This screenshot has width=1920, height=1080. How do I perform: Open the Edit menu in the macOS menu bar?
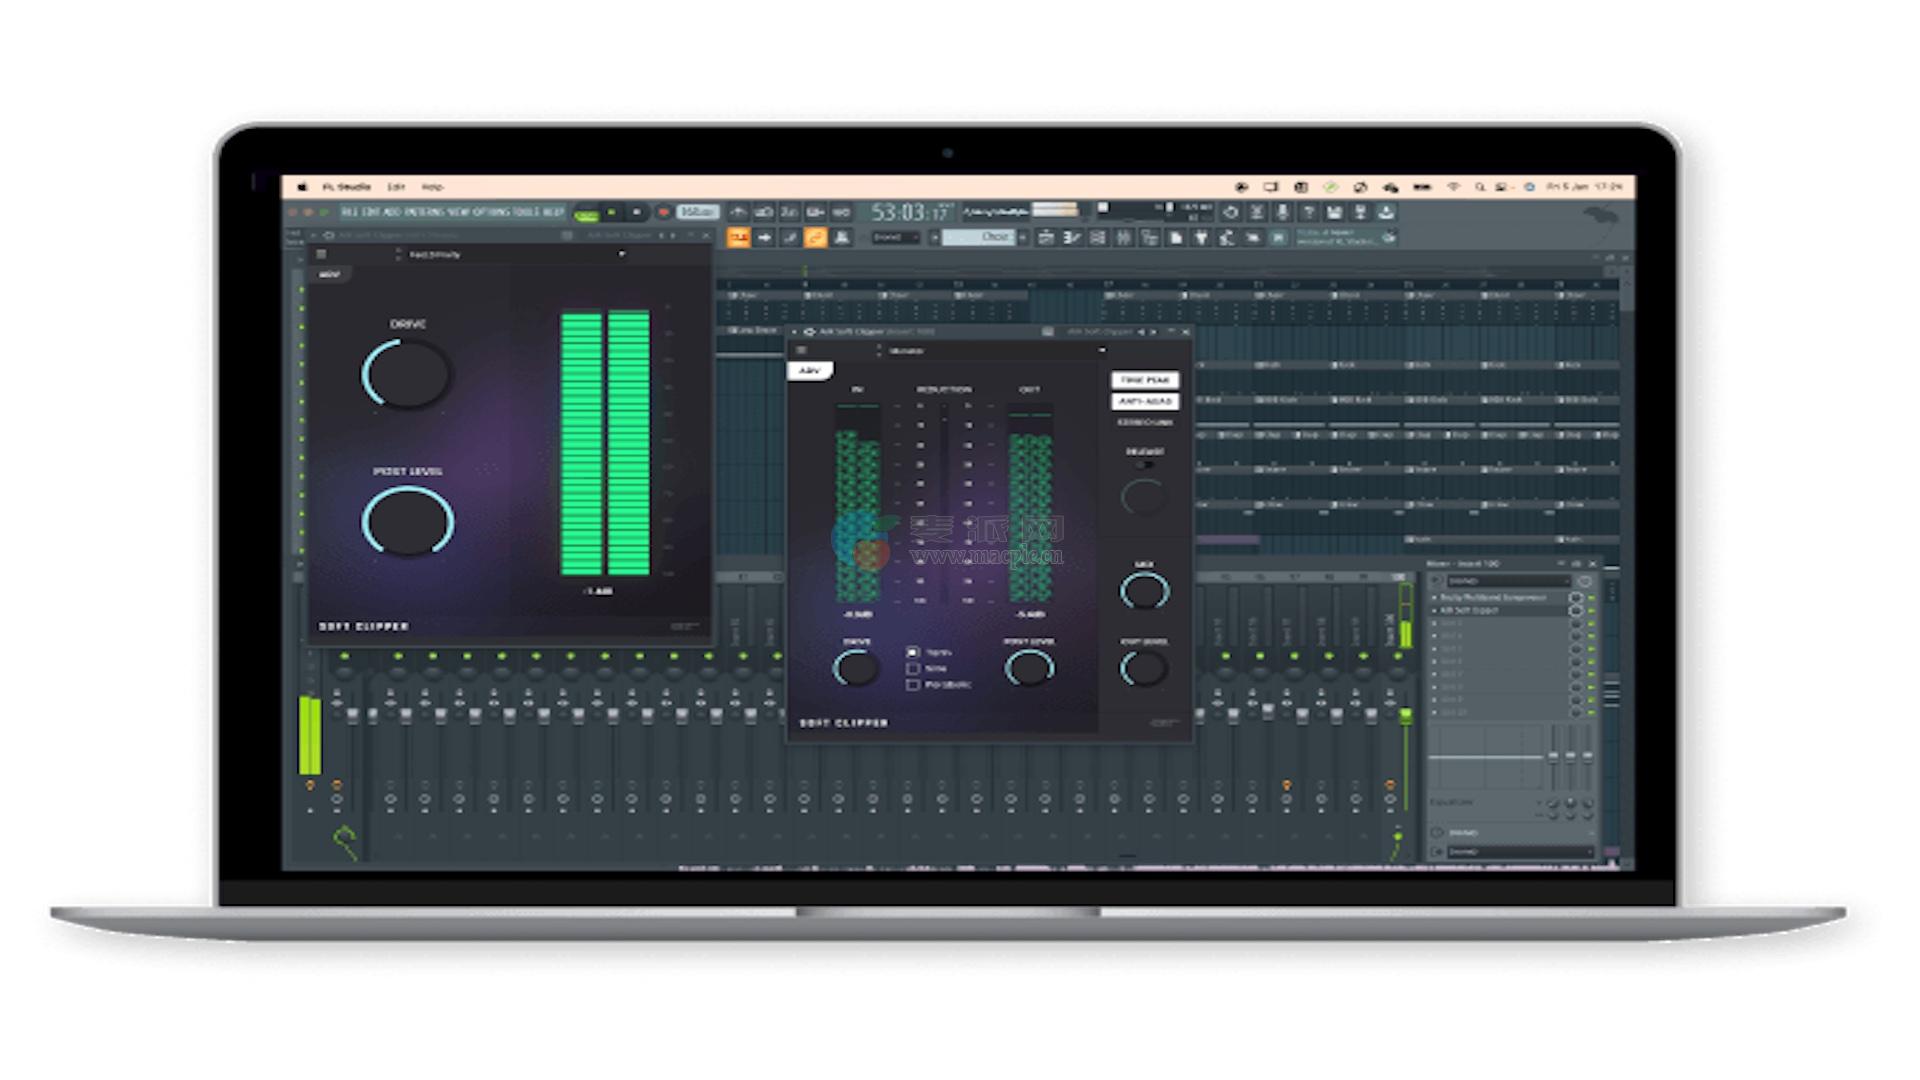click(x=396, y=187)
